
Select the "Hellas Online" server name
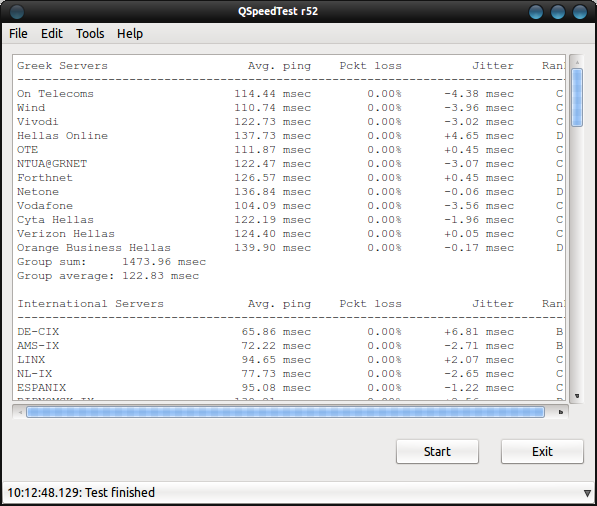point(62,136)
